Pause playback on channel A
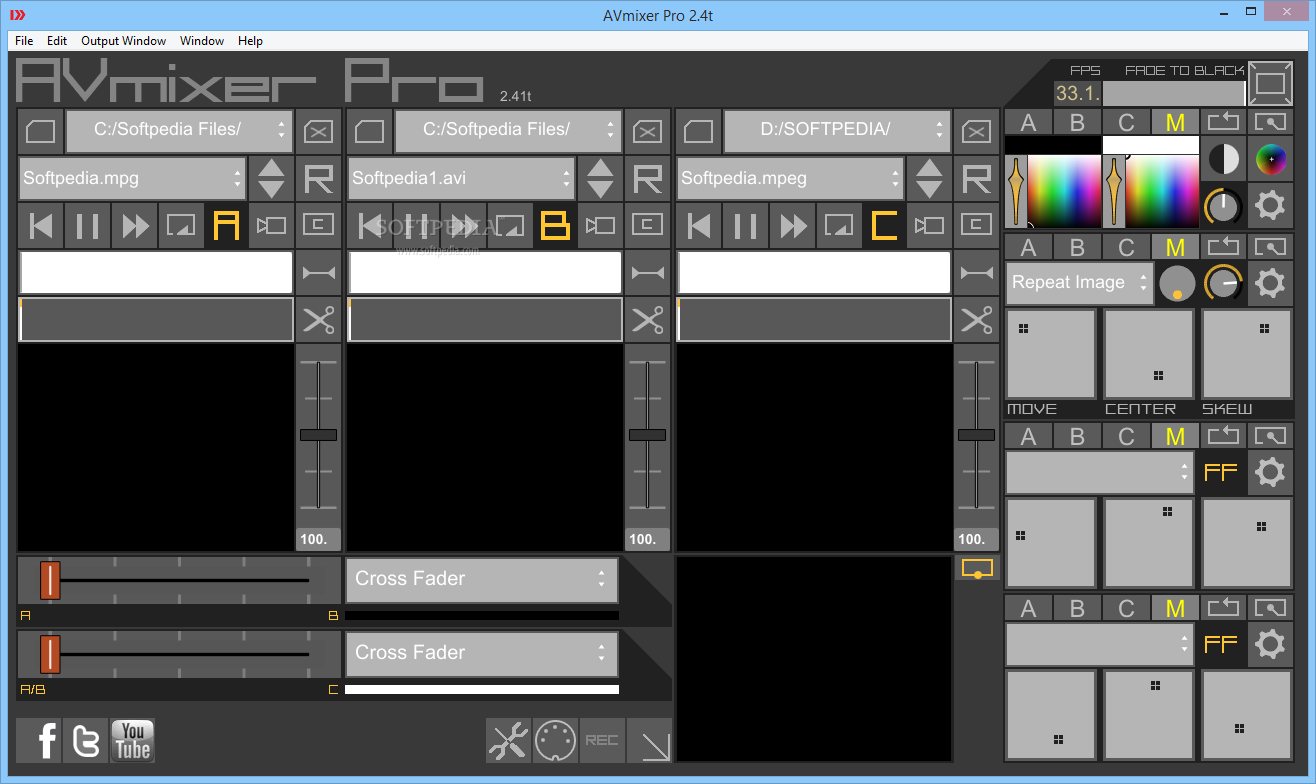 [x=87, y=226]
